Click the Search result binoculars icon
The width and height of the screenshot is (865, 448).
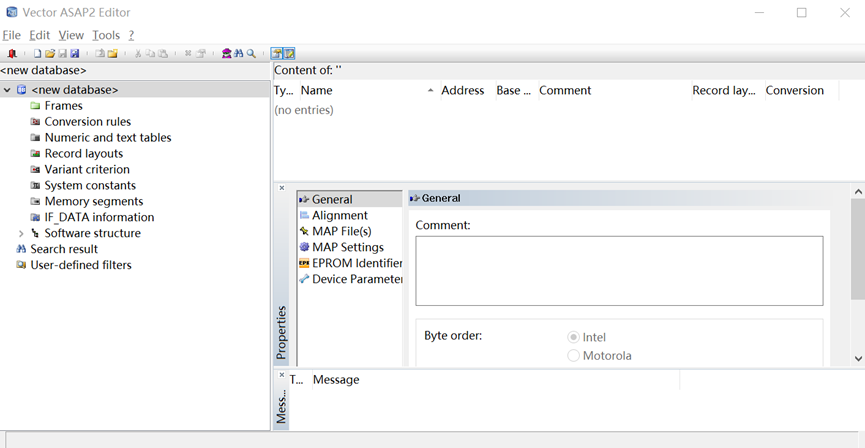tap(21, 249)
